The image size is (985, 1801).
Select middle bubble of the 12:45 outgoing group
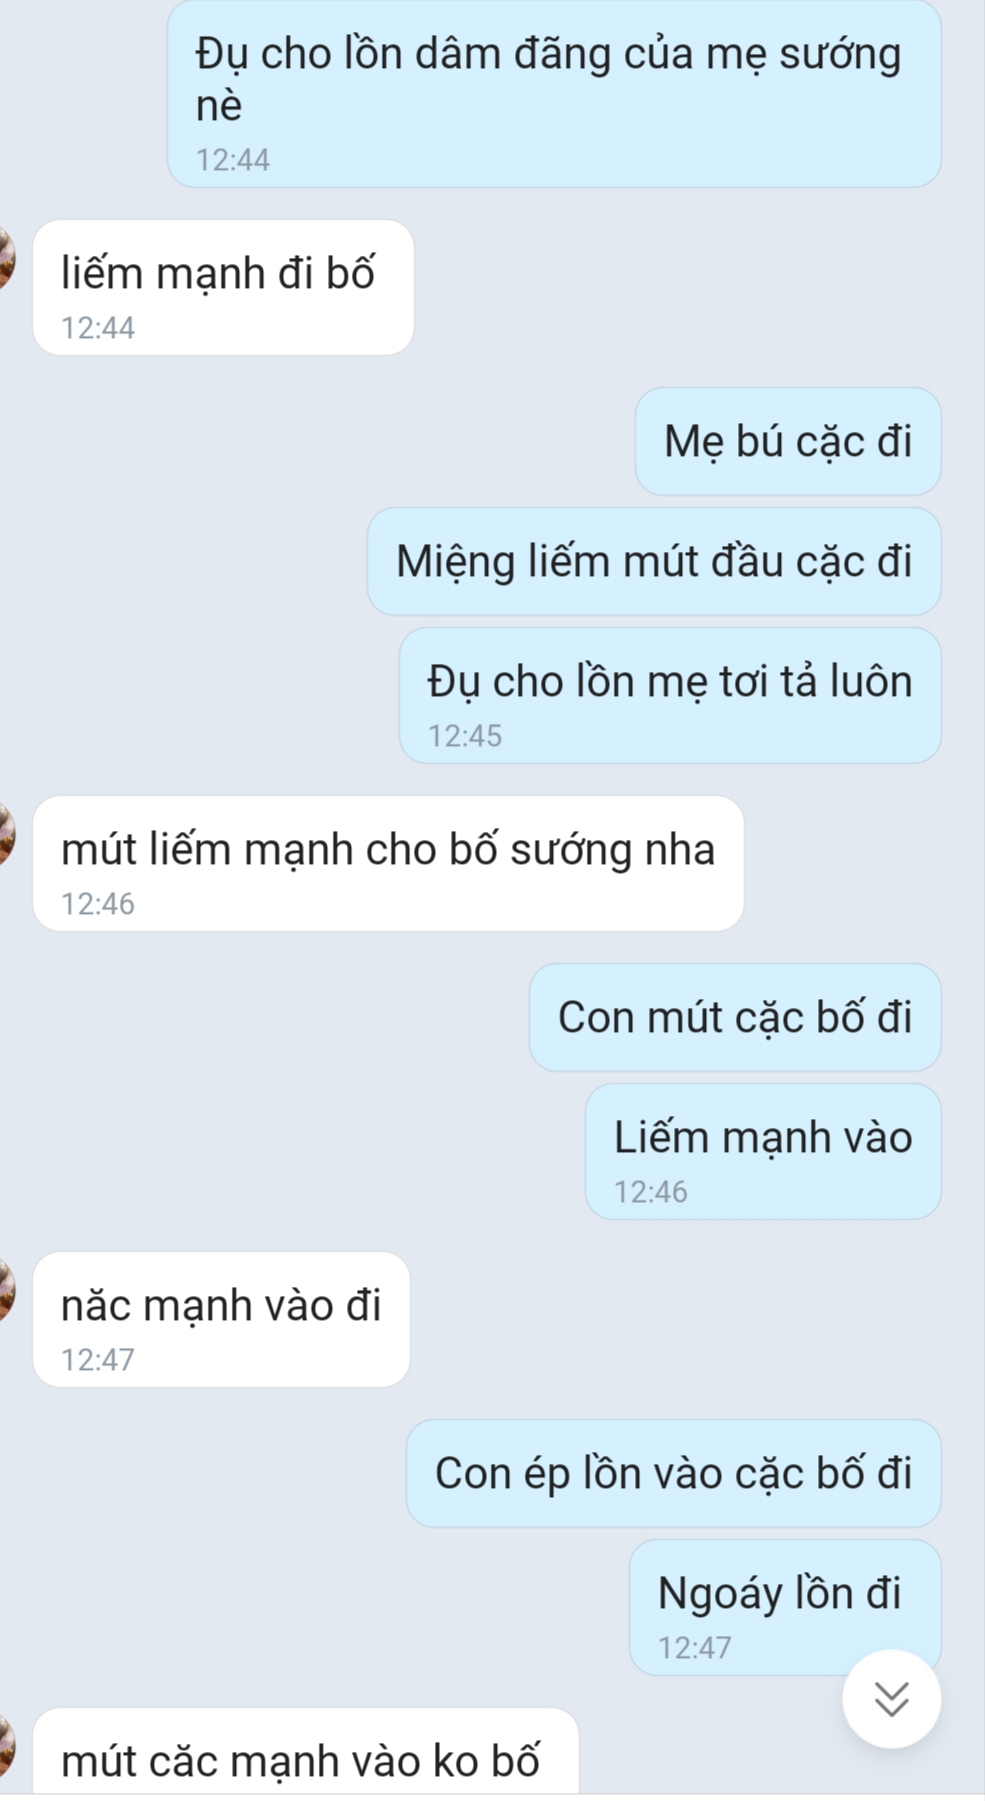(x=654, y=562)
